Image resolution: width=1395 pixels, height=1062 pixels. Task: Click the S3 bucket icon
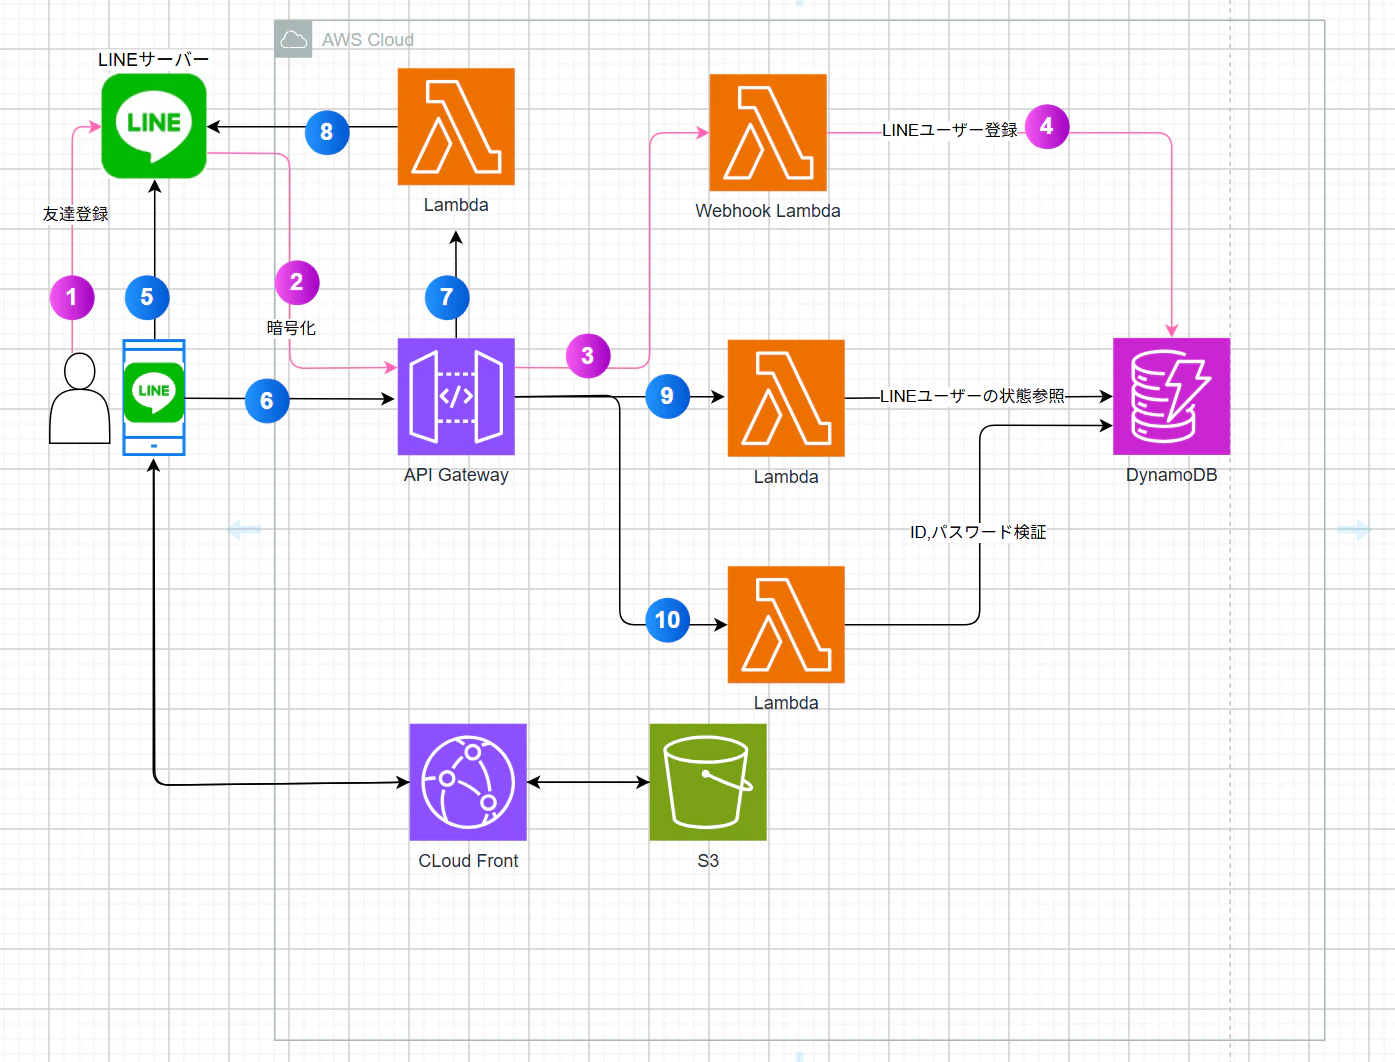(x=708, y=782)
